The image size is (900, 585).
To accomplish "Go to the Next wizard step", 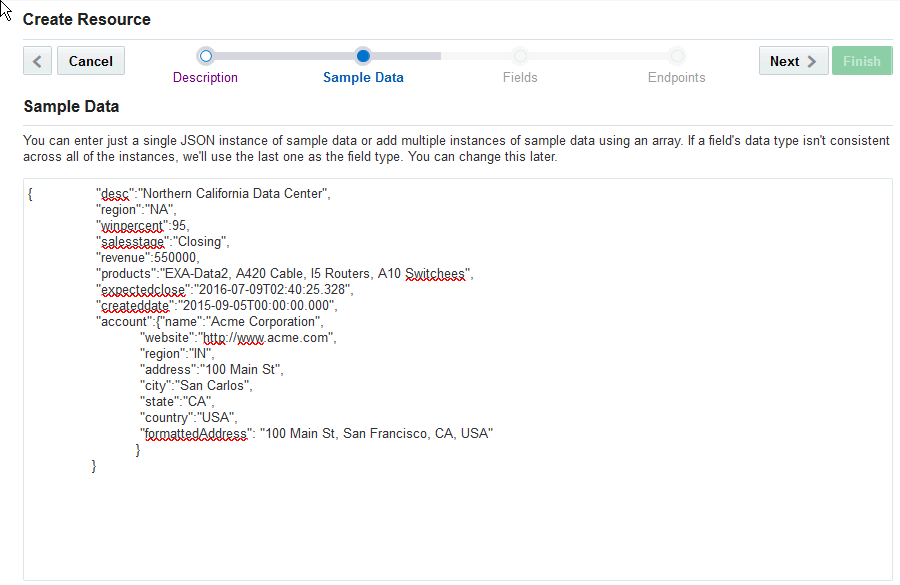I will [x=793, y=61].
